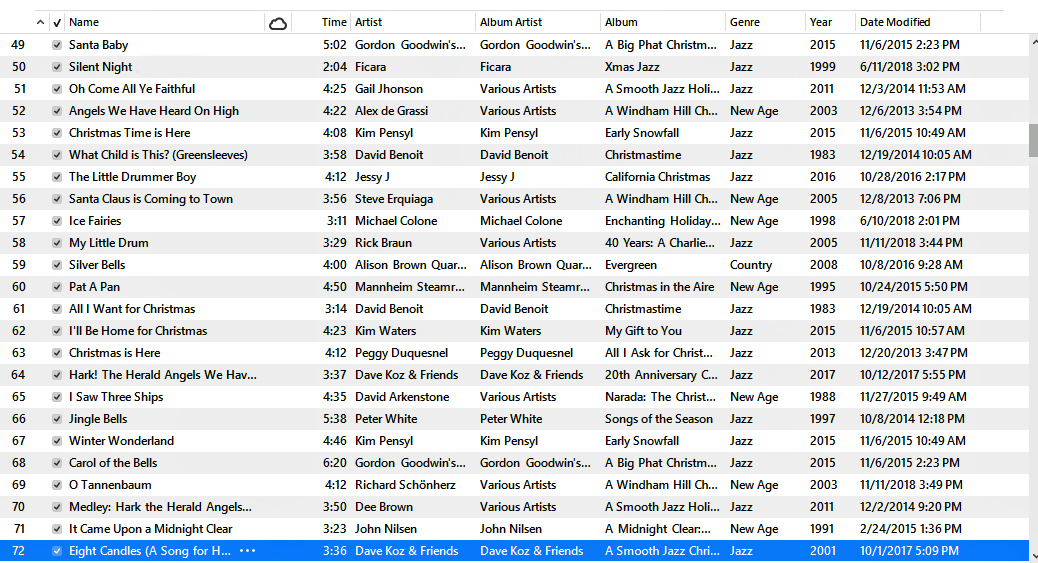Click the Time column header
The width and height of the screenshot is (1038, 563).
pyautogui.click(x=334, y=22)
